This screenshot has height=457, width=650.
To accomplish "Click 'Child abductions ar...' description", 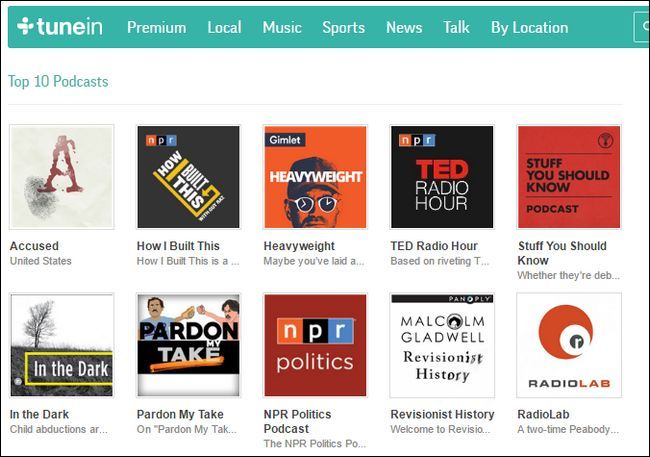I will pyautogui.click(x=58, y=429).
